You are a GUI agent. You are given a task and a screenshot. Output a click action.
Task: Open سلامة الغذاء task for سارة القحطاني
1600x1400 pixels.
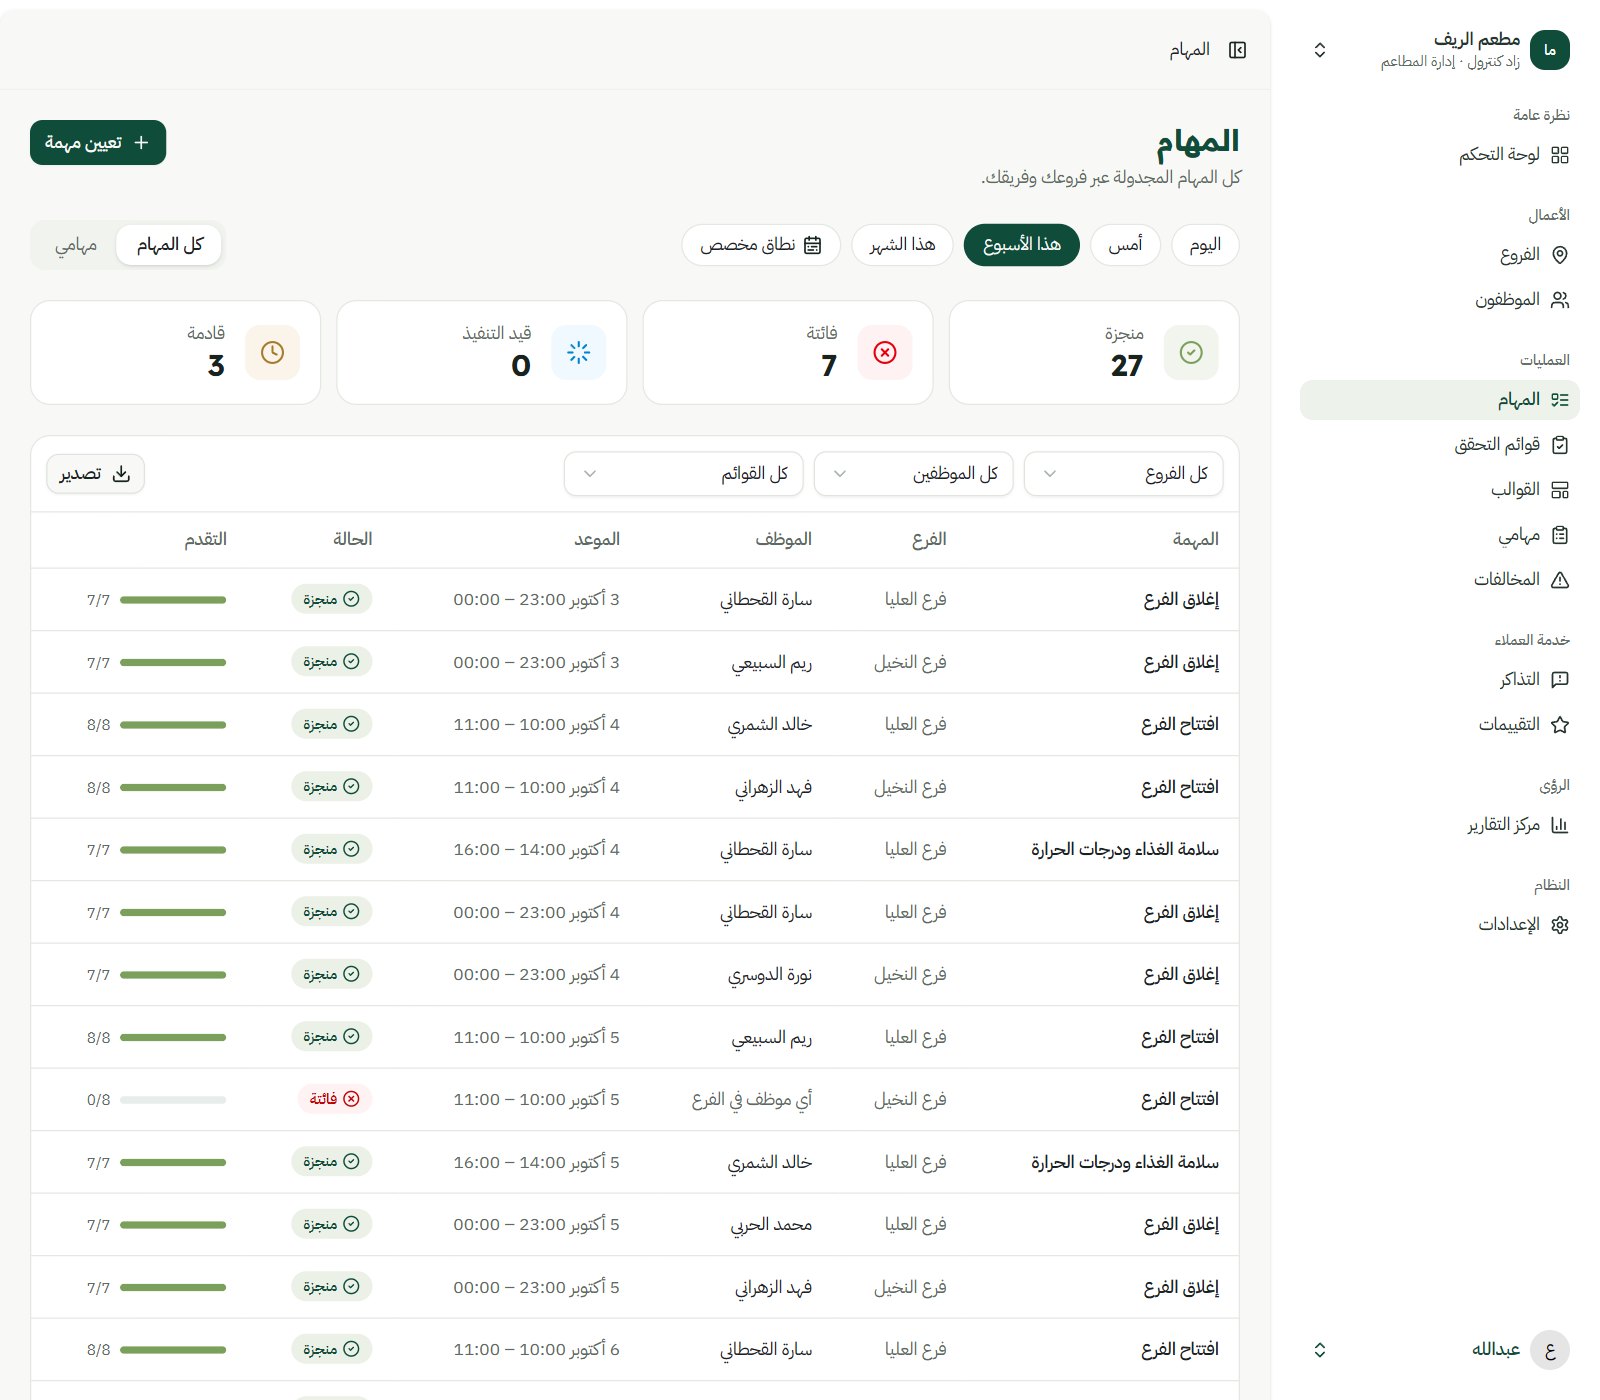(1125, 850)
